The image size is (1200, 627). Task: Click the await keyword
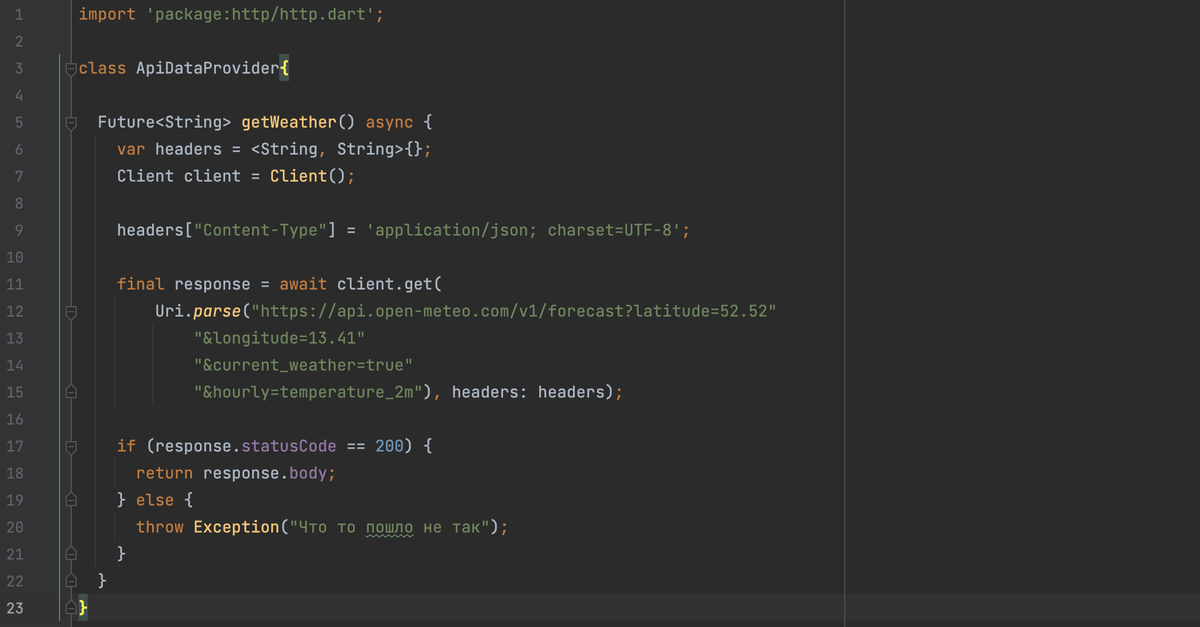[303, 284]
